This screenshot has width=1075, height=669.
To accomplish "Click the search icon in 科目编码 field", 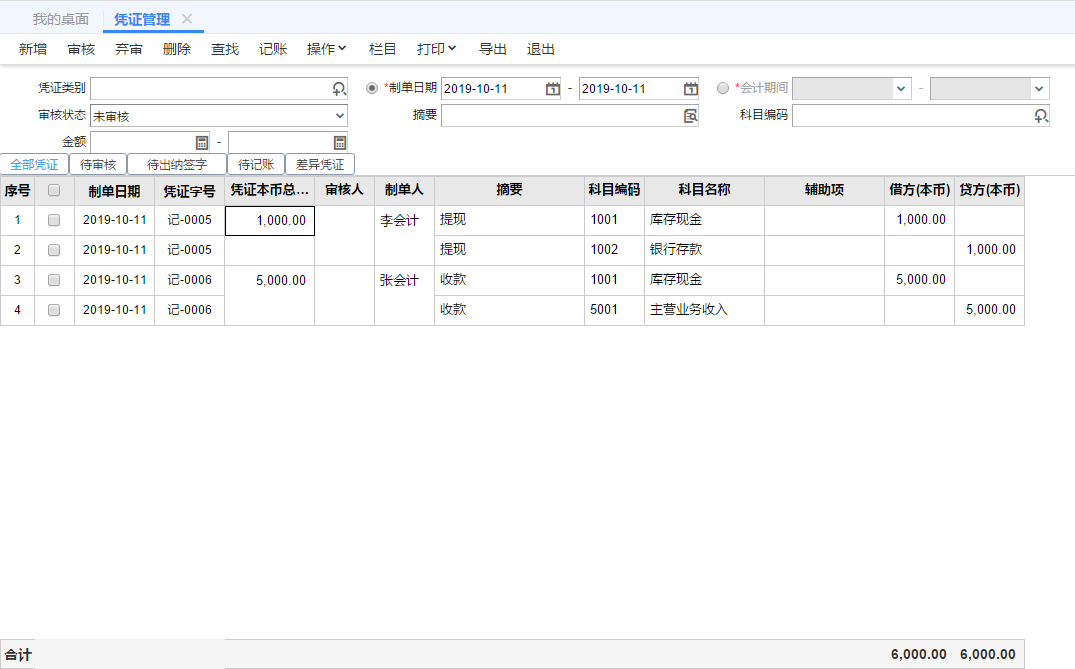I will (1041, 116).
